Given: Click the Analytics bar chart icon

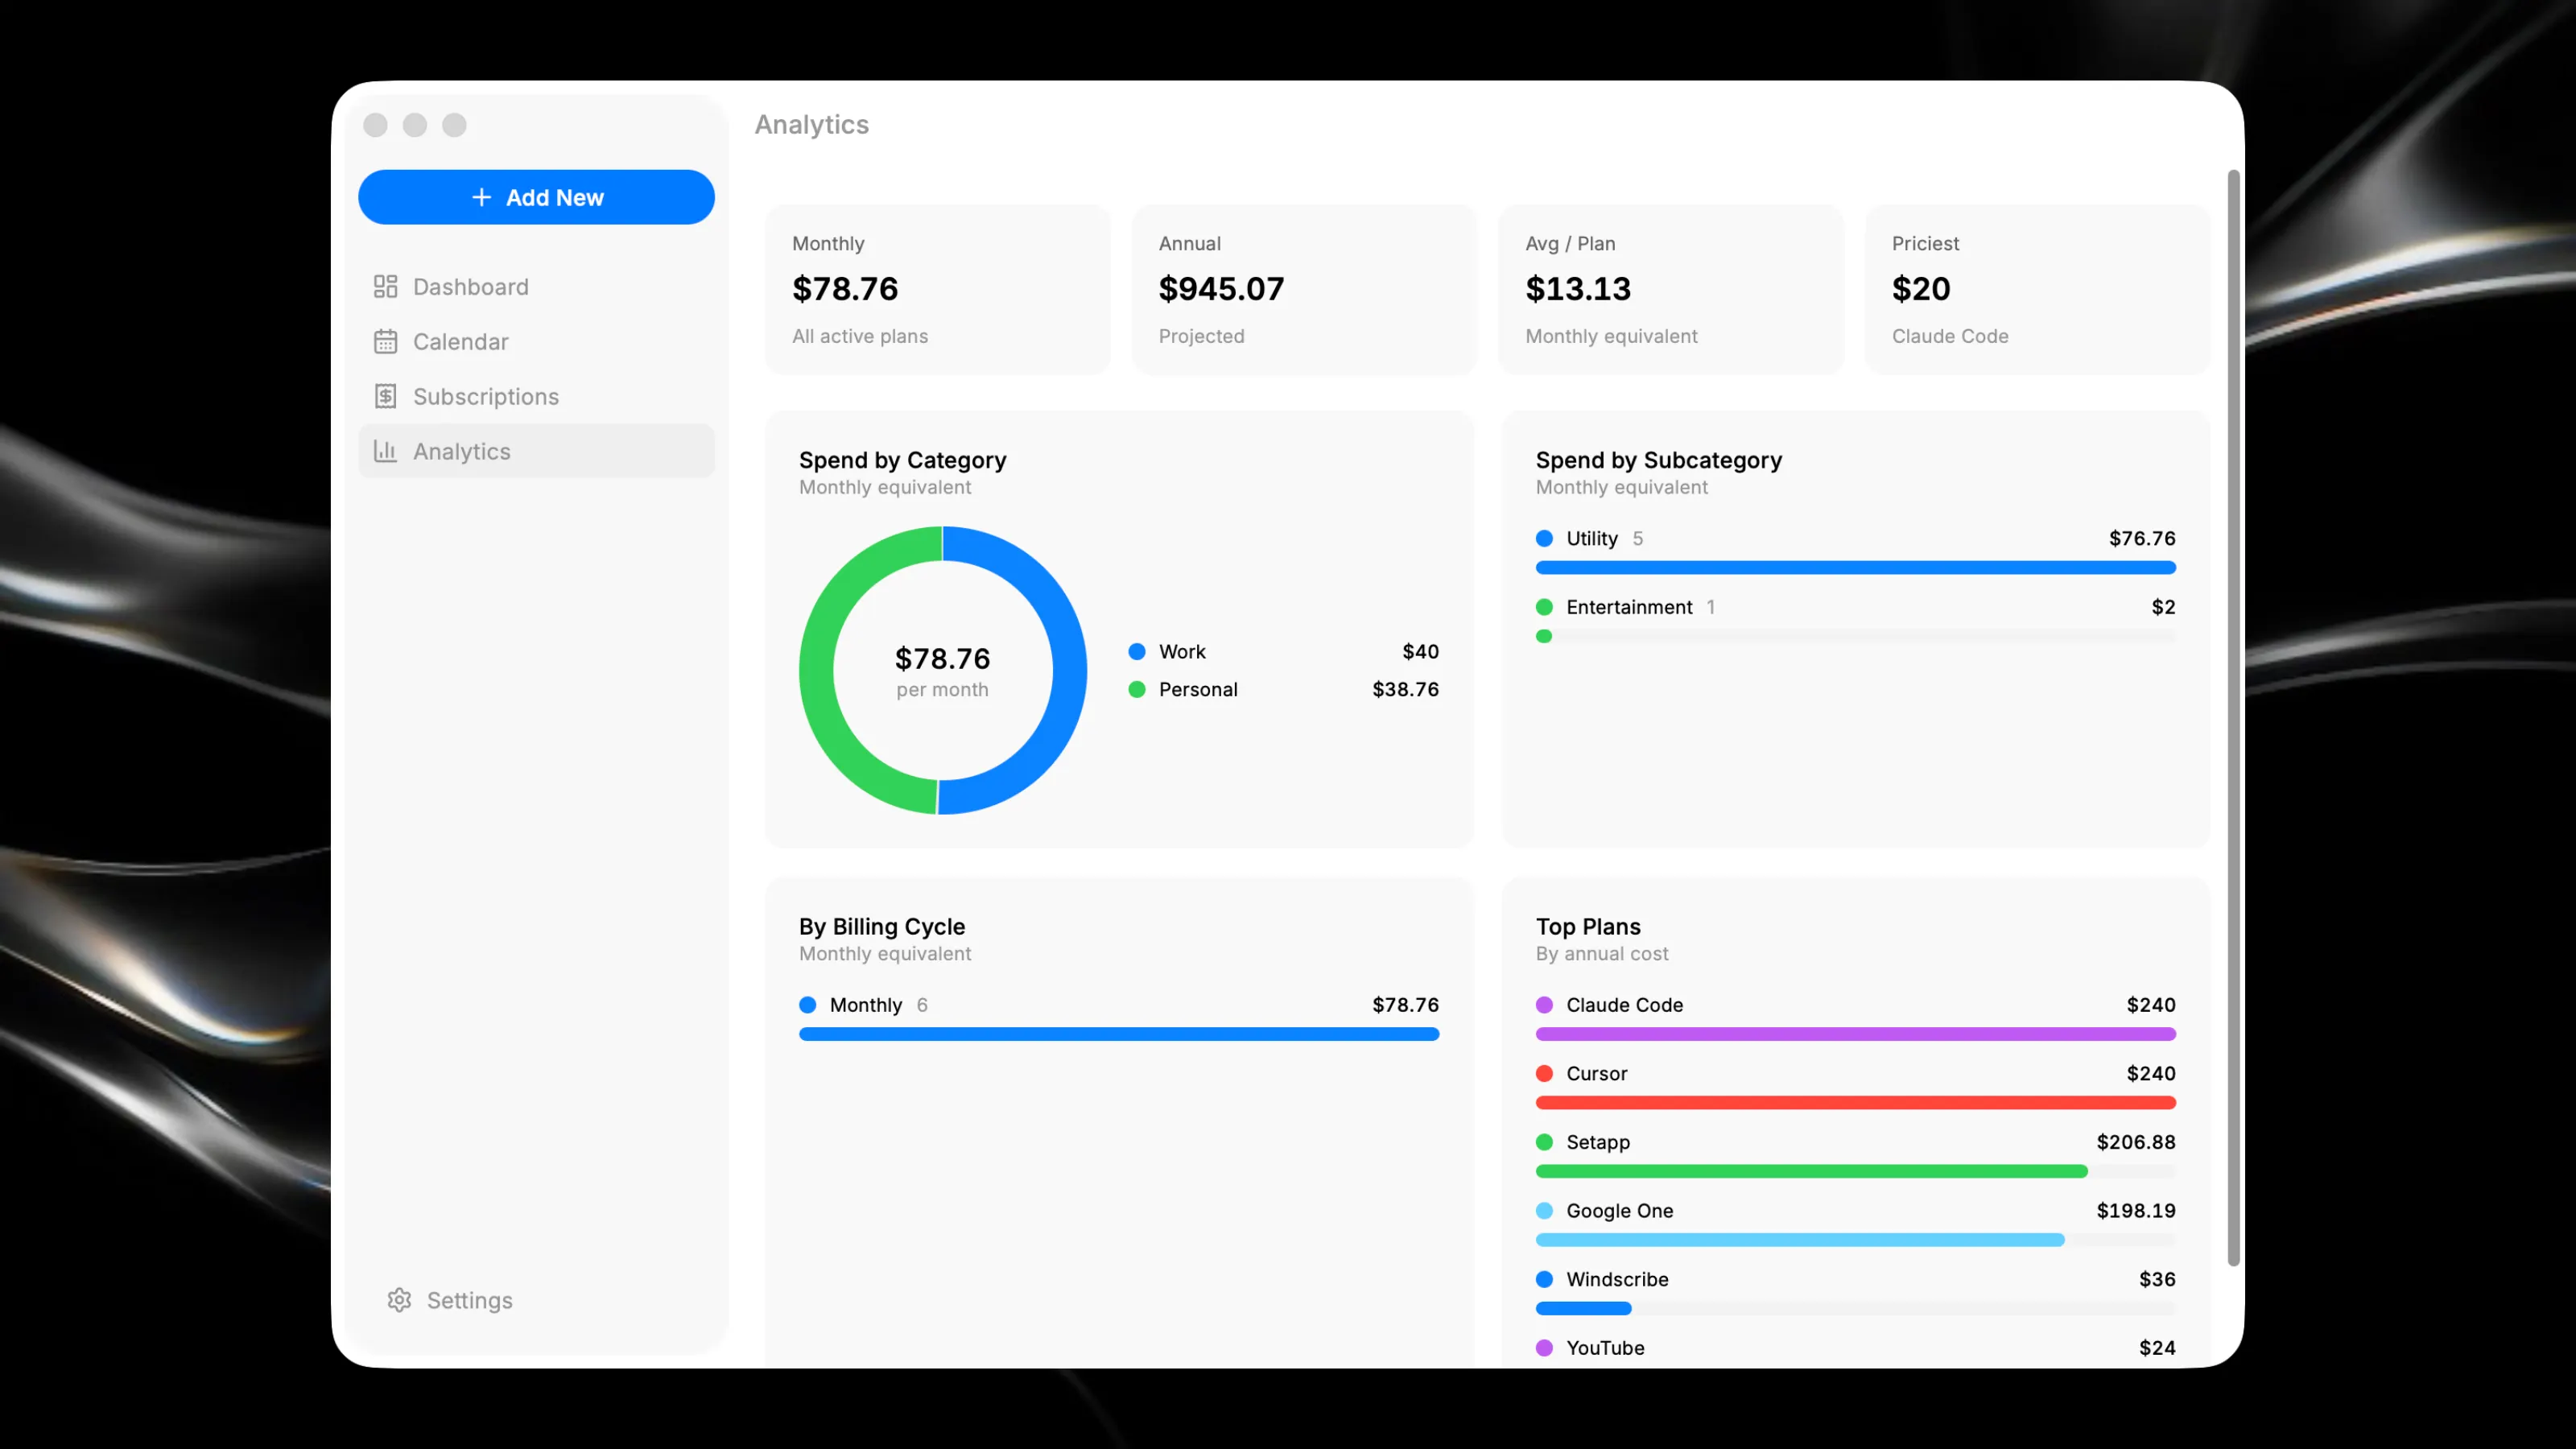Looking at the screenshot, I should 385,452.
